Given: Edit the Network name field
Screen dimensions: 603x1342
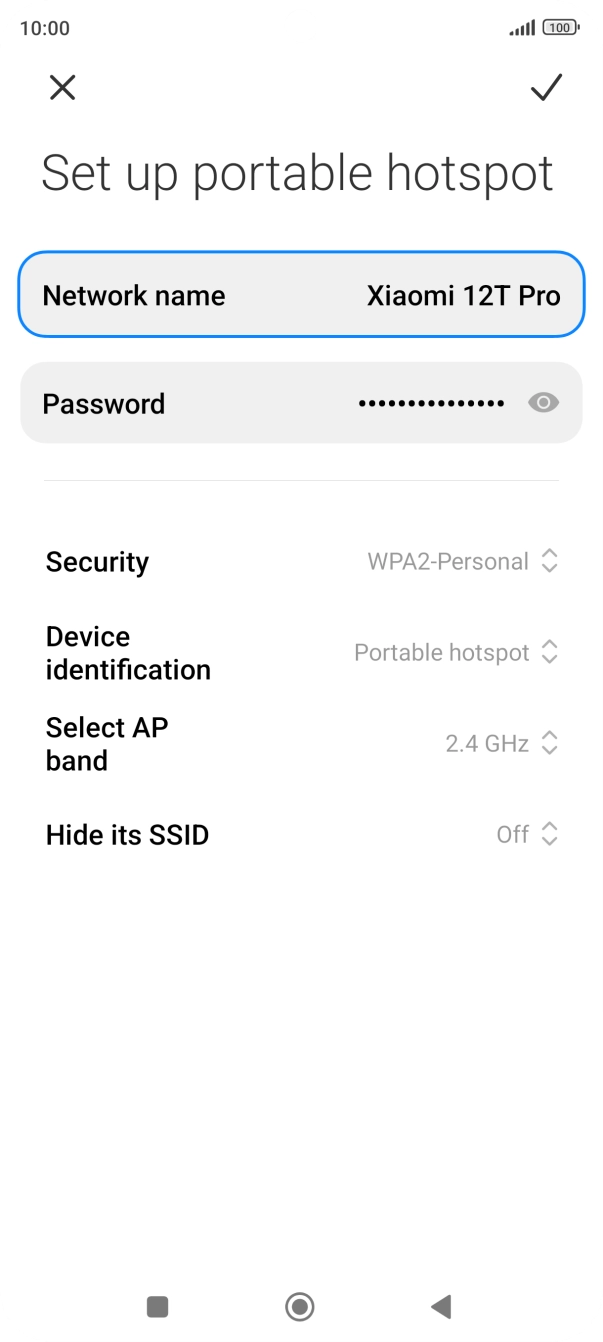Looking at the screenshot, I should tap(300, 296).
